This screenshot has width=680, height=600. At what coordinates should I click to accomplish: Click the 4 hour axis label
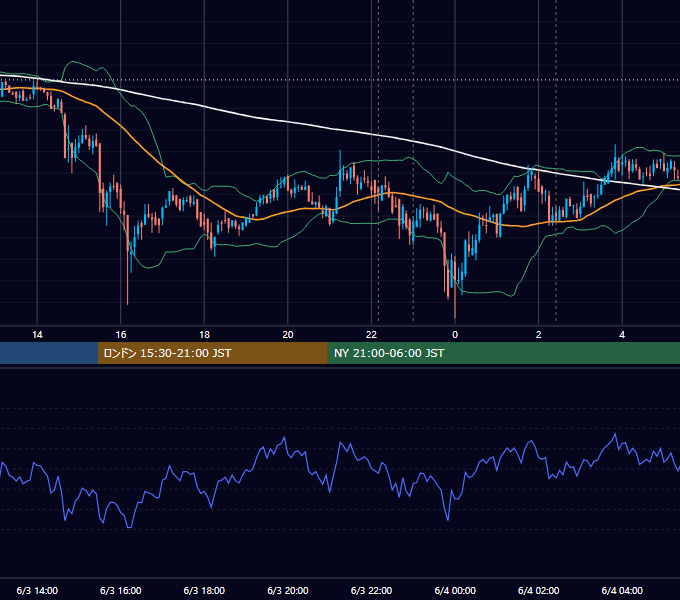pyautogui.click(x=622, y=335)
